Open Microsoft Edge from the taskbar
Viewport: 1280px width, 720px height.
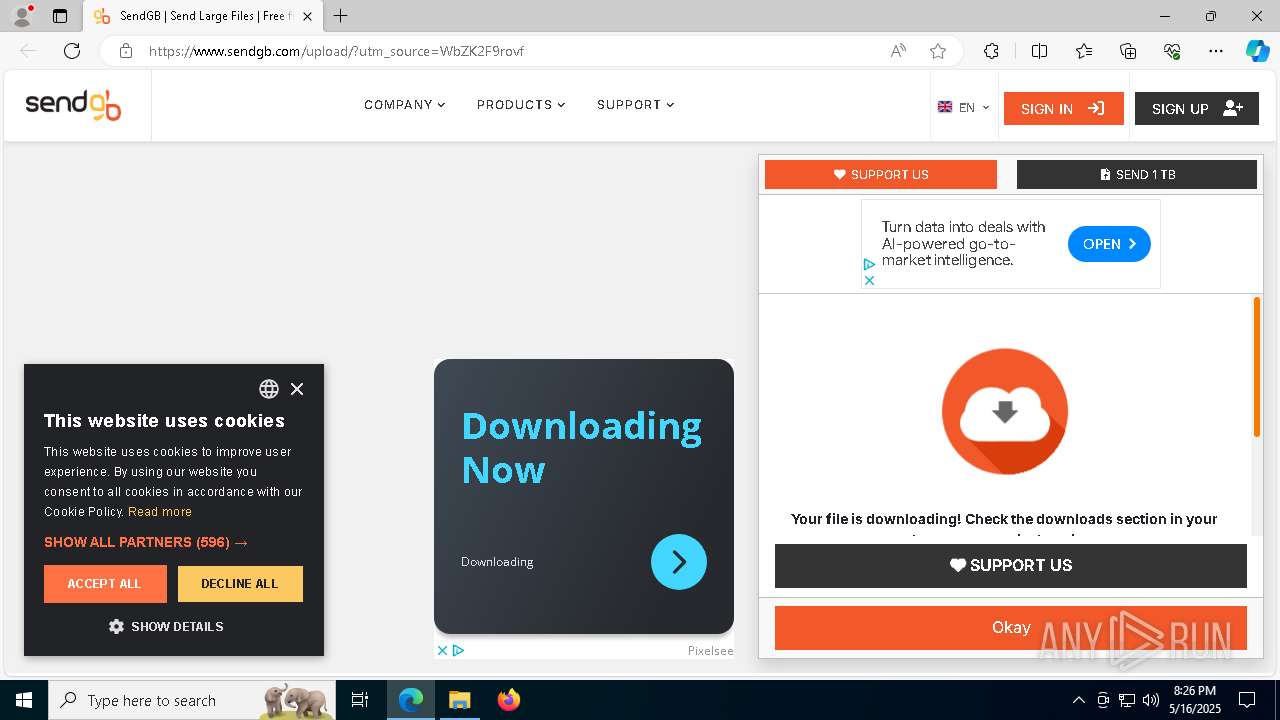[x=411, y=700]
